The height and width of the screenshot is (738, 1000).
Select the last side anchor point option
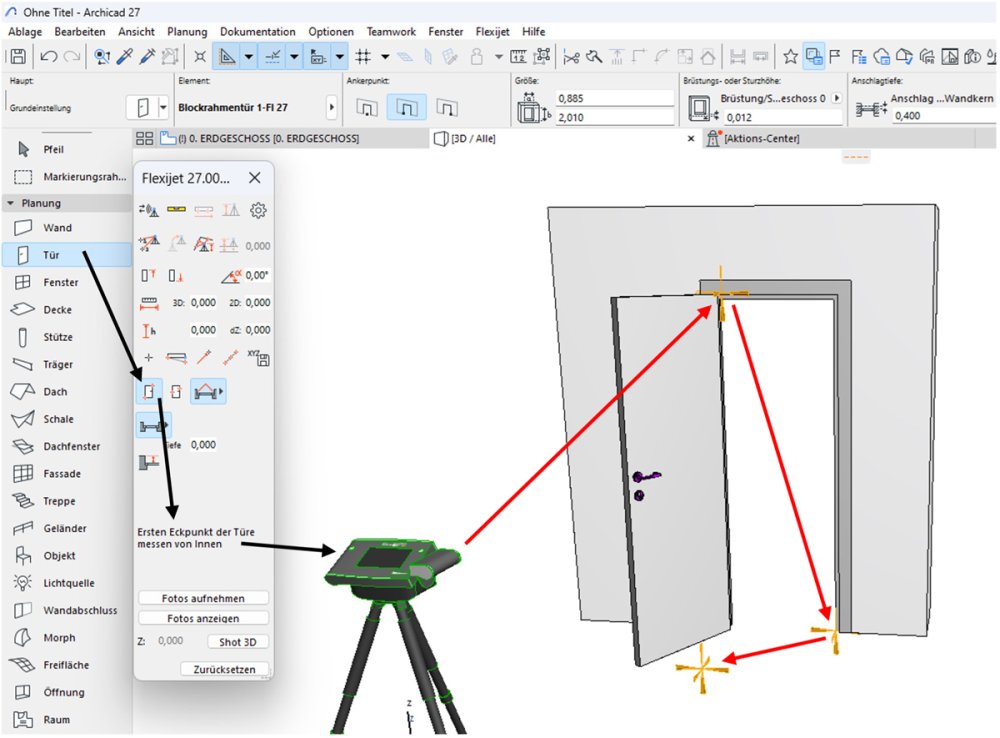tap(446, 108)
